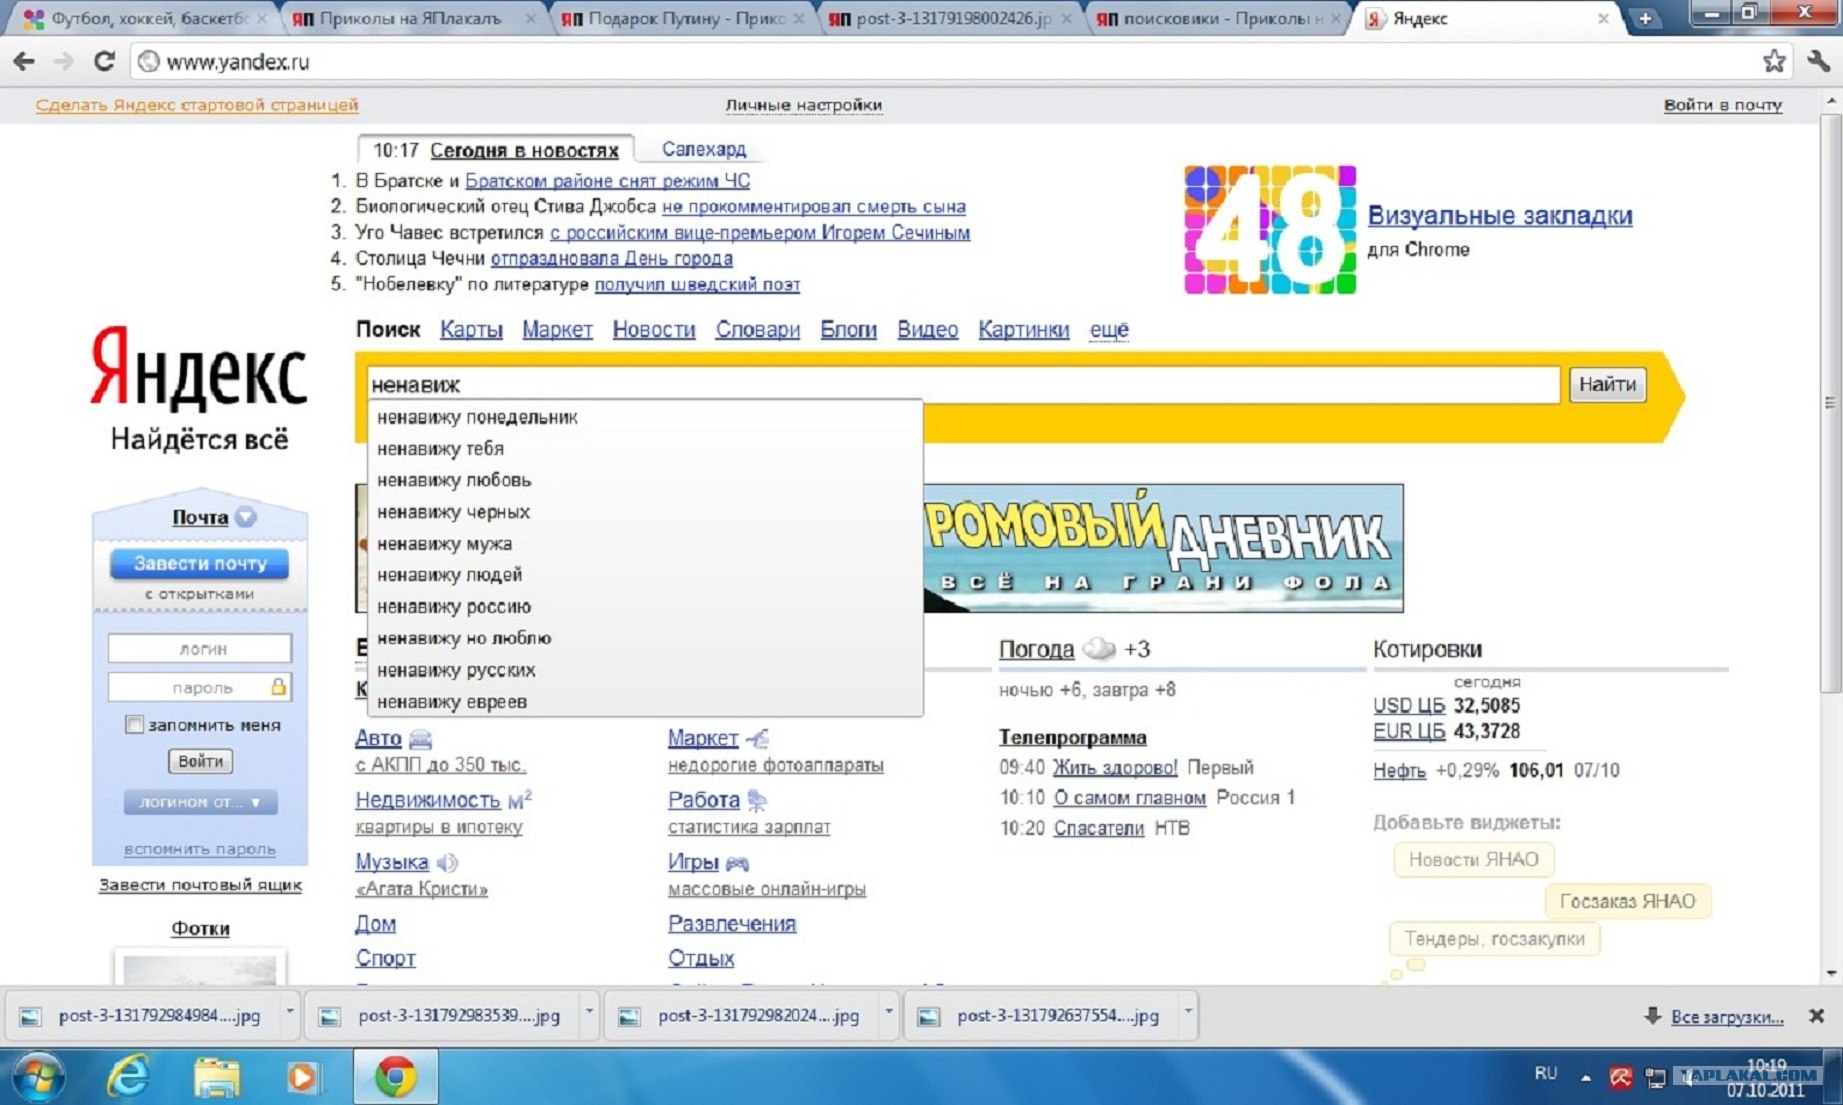Expand the 'ещё' services menu
This screenshot has height=1105, width=1843.
[1109, 330]
